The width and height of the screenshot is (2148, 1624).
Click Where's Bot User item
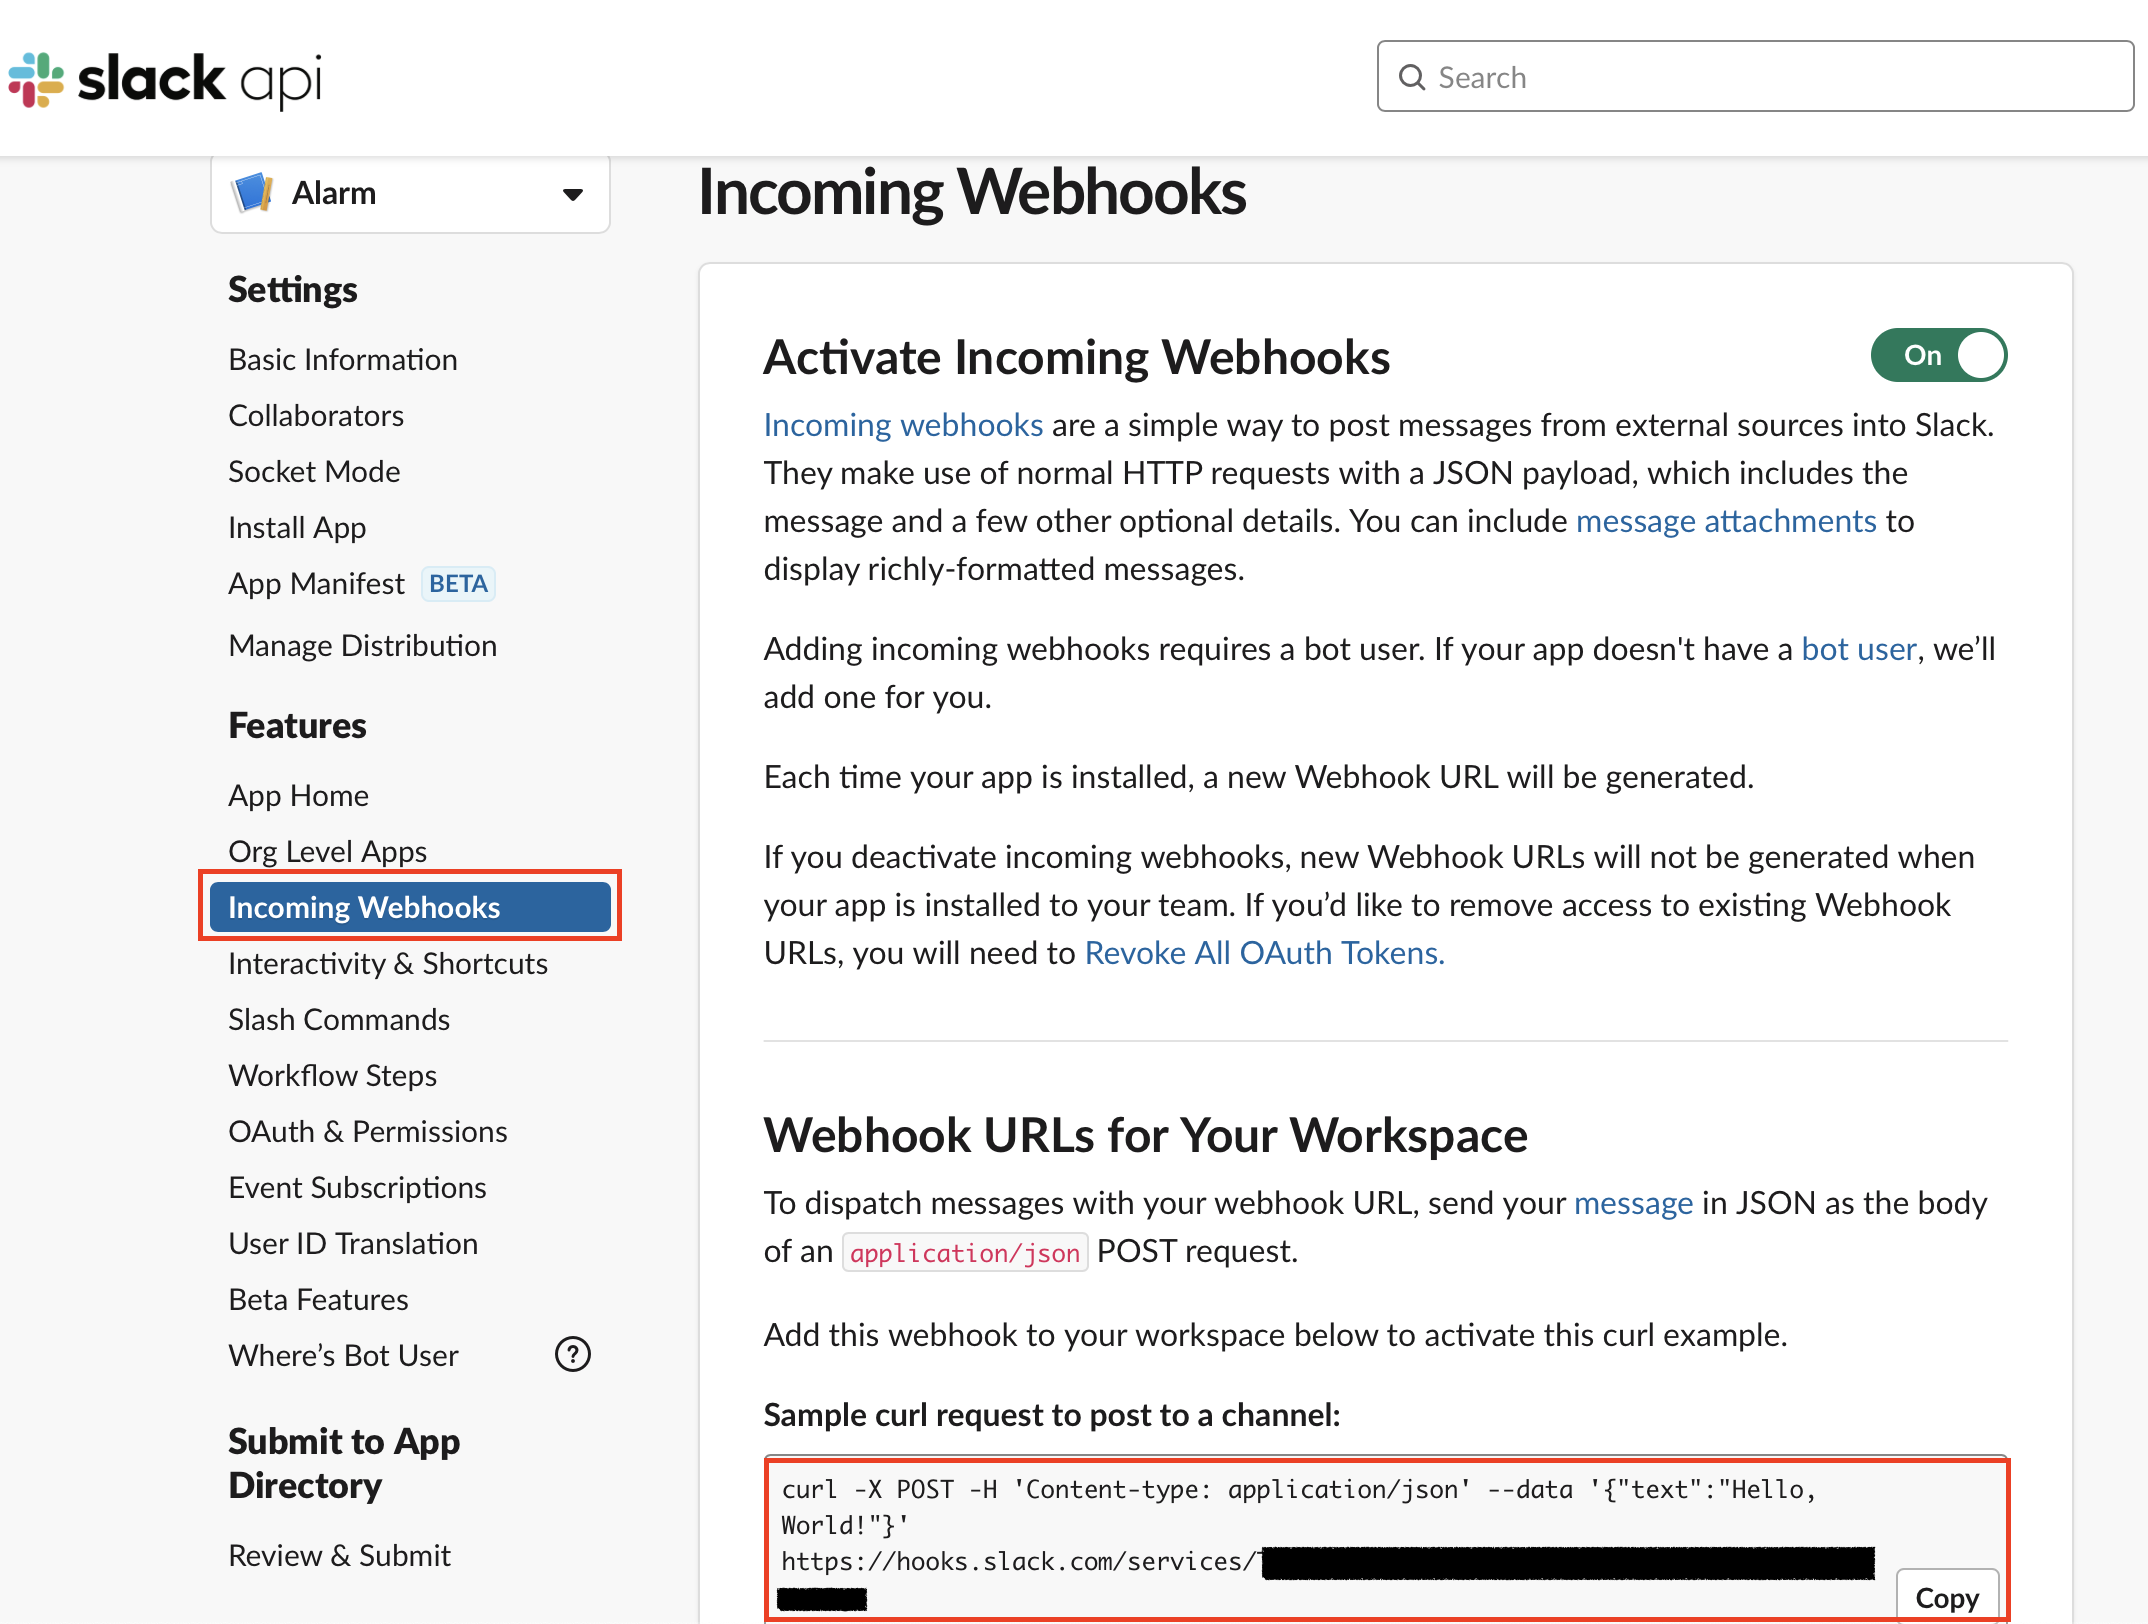coord(343,1355)
